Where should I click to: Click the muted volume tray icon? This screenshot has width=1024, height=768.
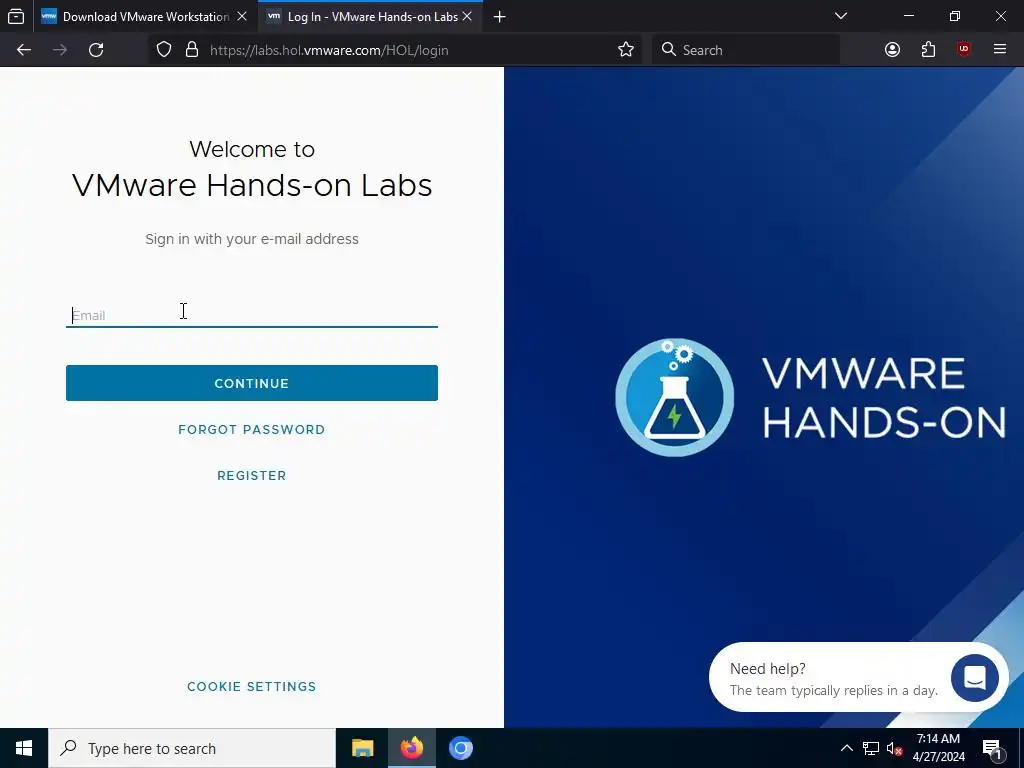[894, 749]
